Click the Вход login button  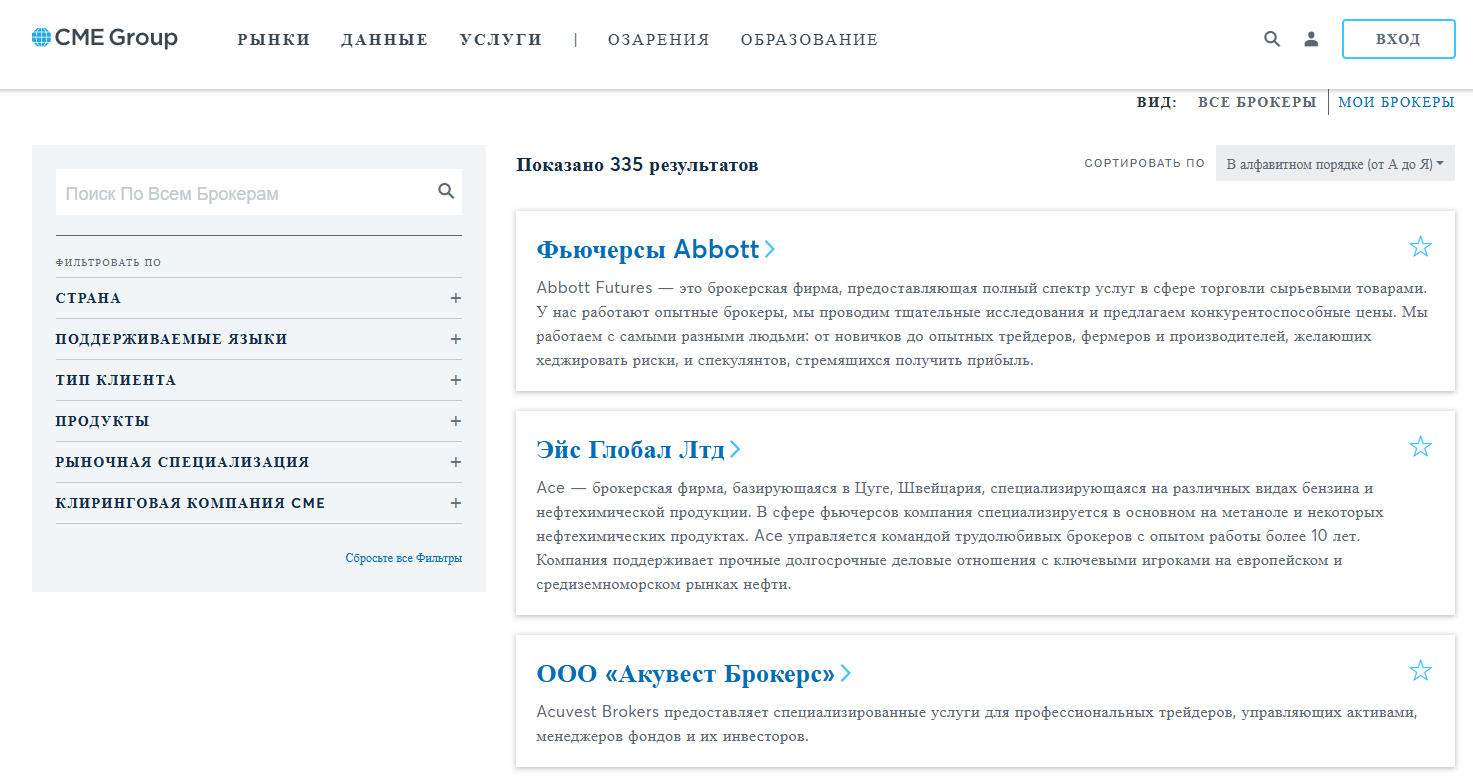(x=1398, y=39)
